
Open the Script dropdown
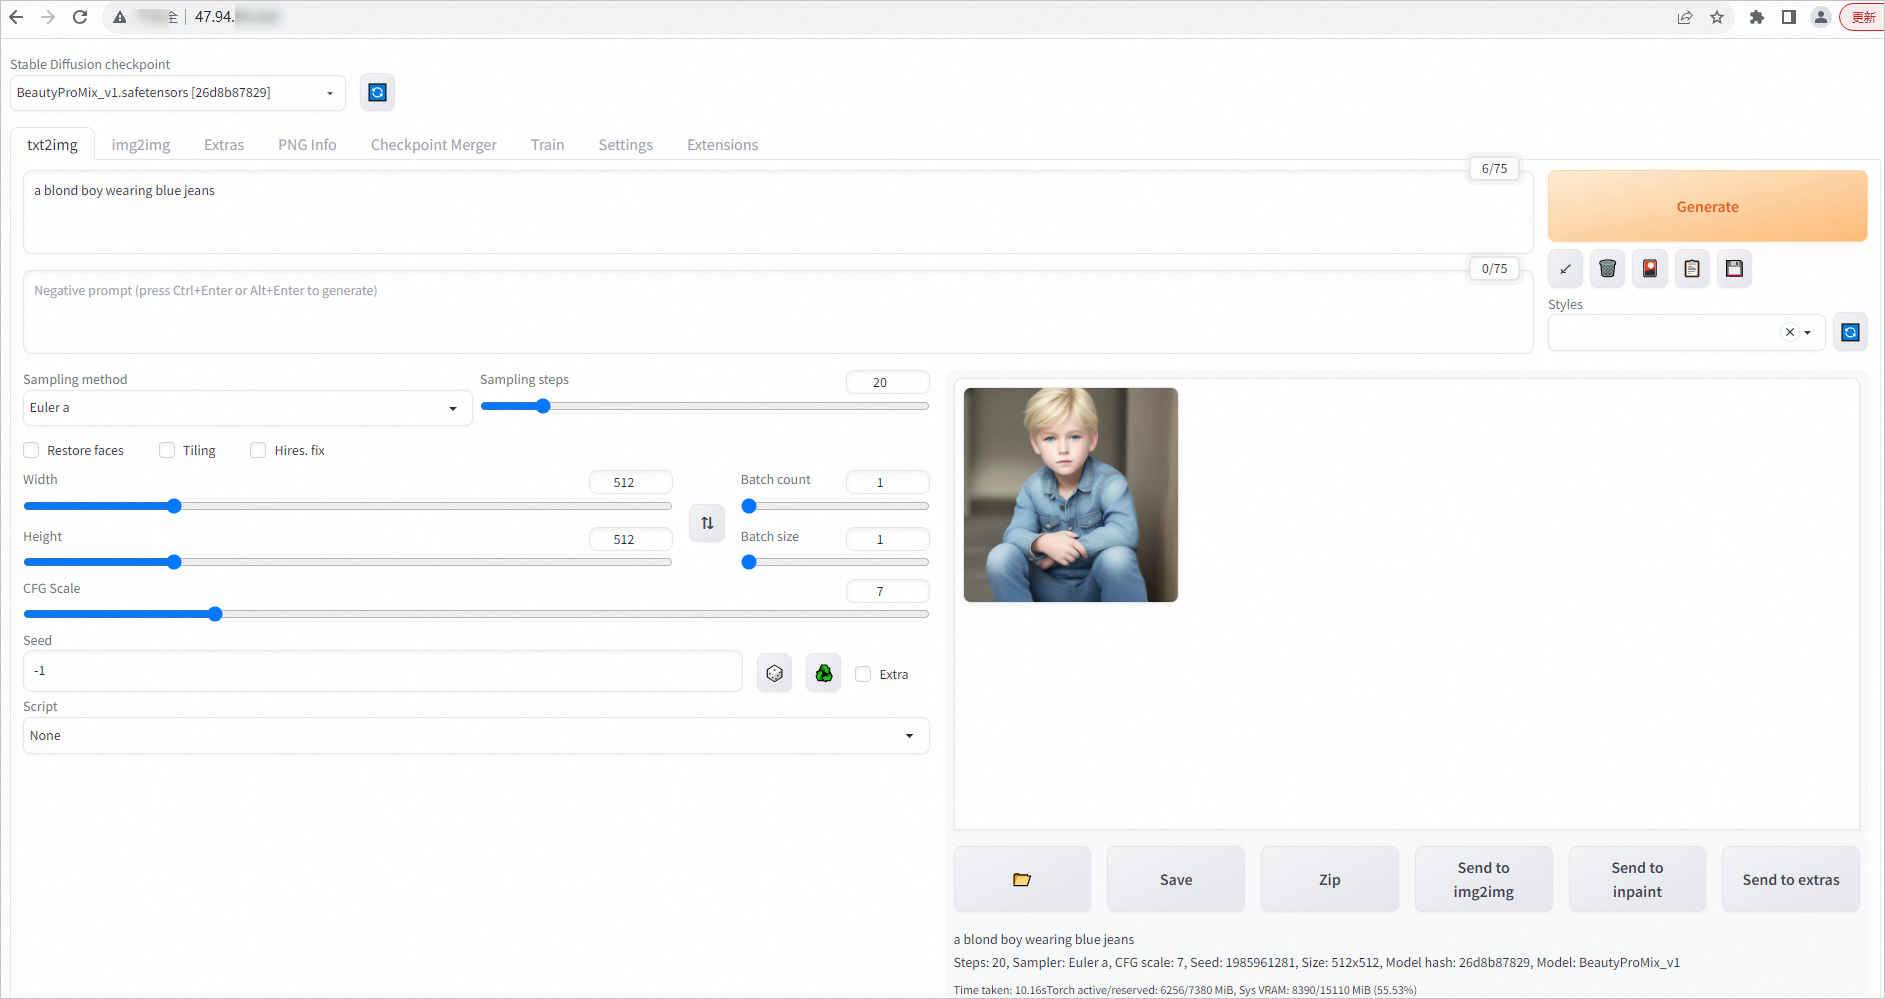click(475, 736)
